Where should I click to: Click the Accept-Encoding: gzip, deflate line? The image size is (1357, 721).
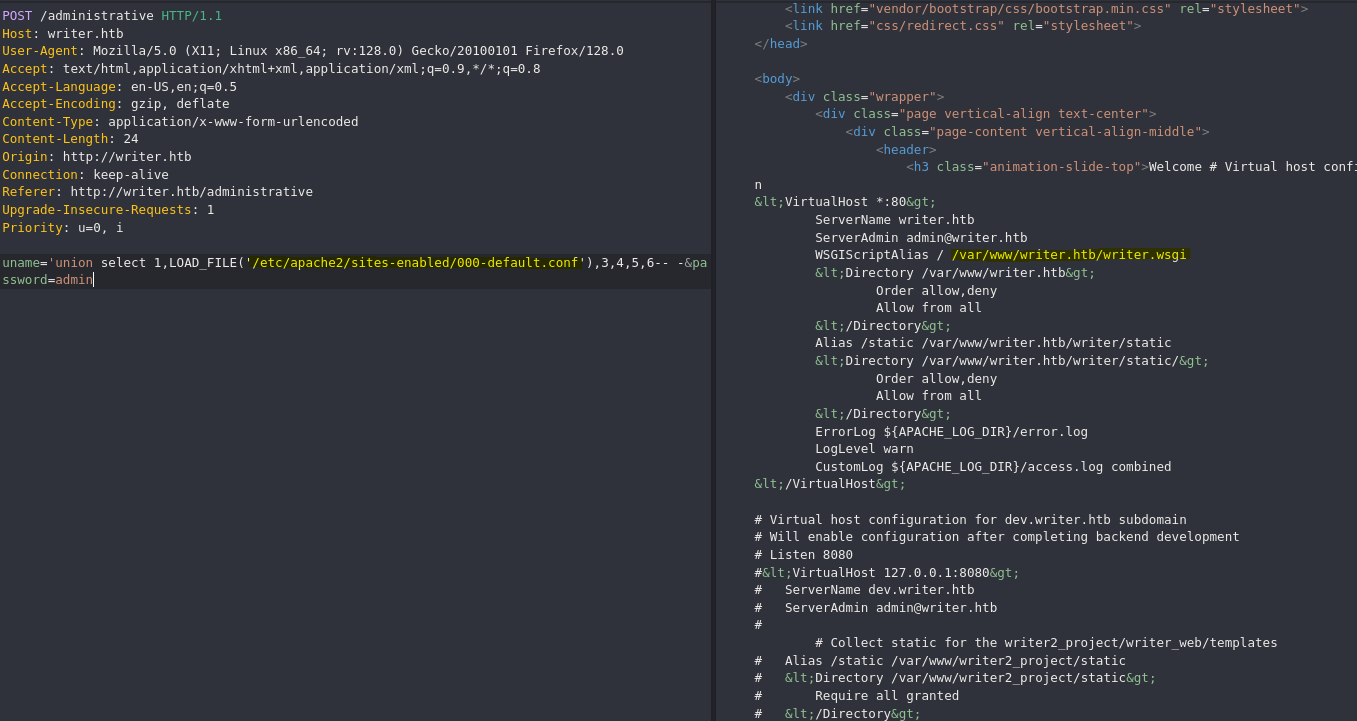point(116,104)
